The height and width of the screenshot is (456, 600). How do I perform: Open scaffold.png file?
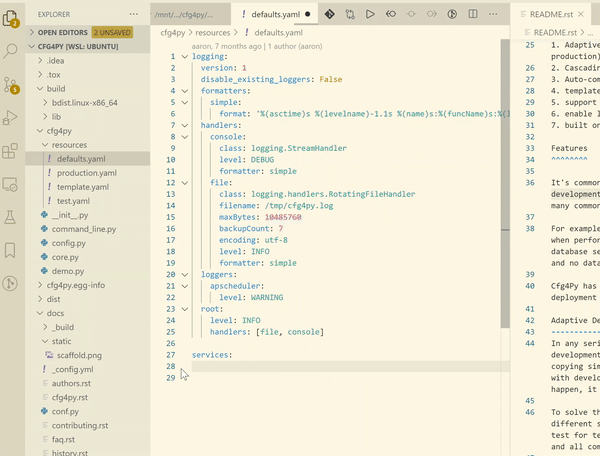pyautogui.click(x=79, y=355)
